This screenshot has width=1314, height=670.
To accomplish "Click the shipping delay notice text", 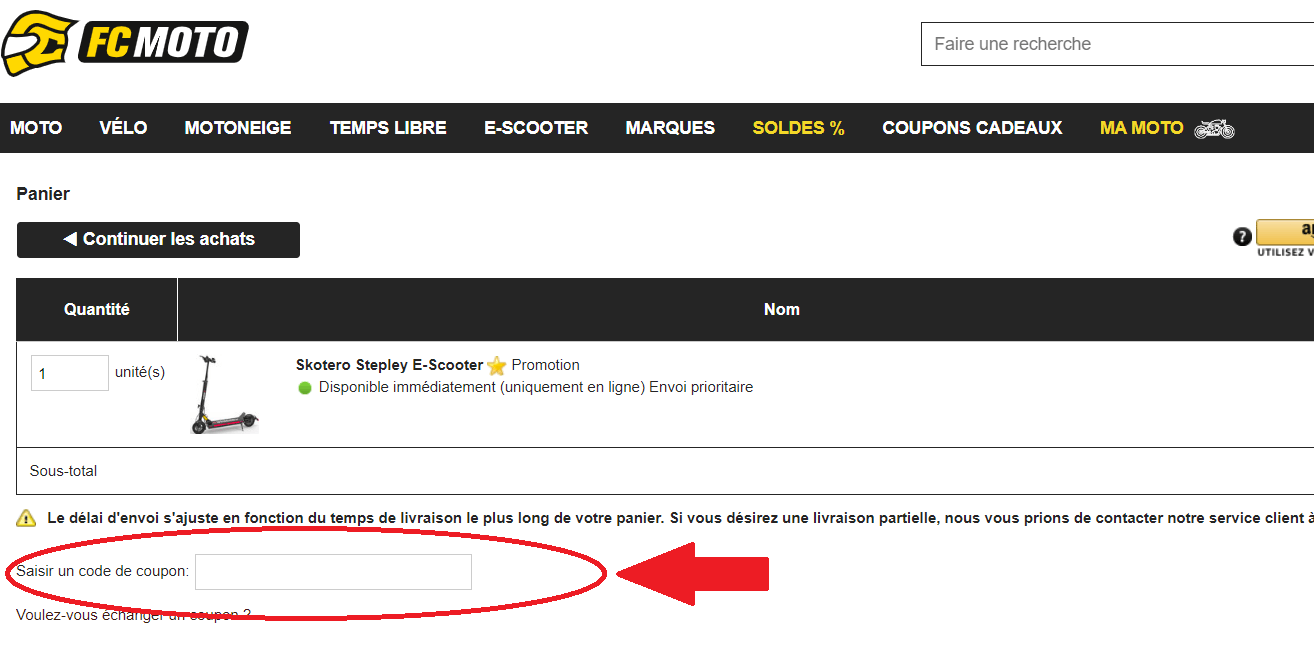I will pos(680,518).
